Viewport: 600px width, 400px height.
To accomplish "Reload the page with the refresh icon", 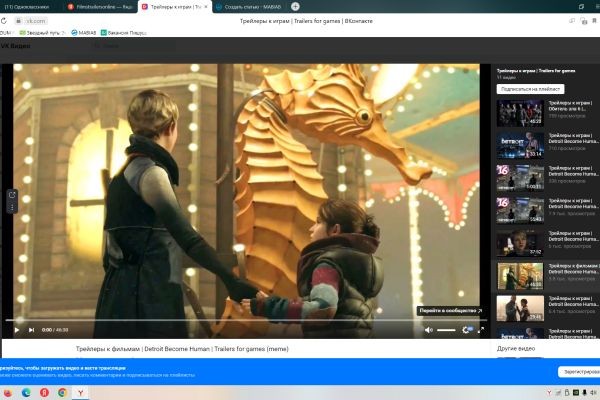I will click(4, 21).
